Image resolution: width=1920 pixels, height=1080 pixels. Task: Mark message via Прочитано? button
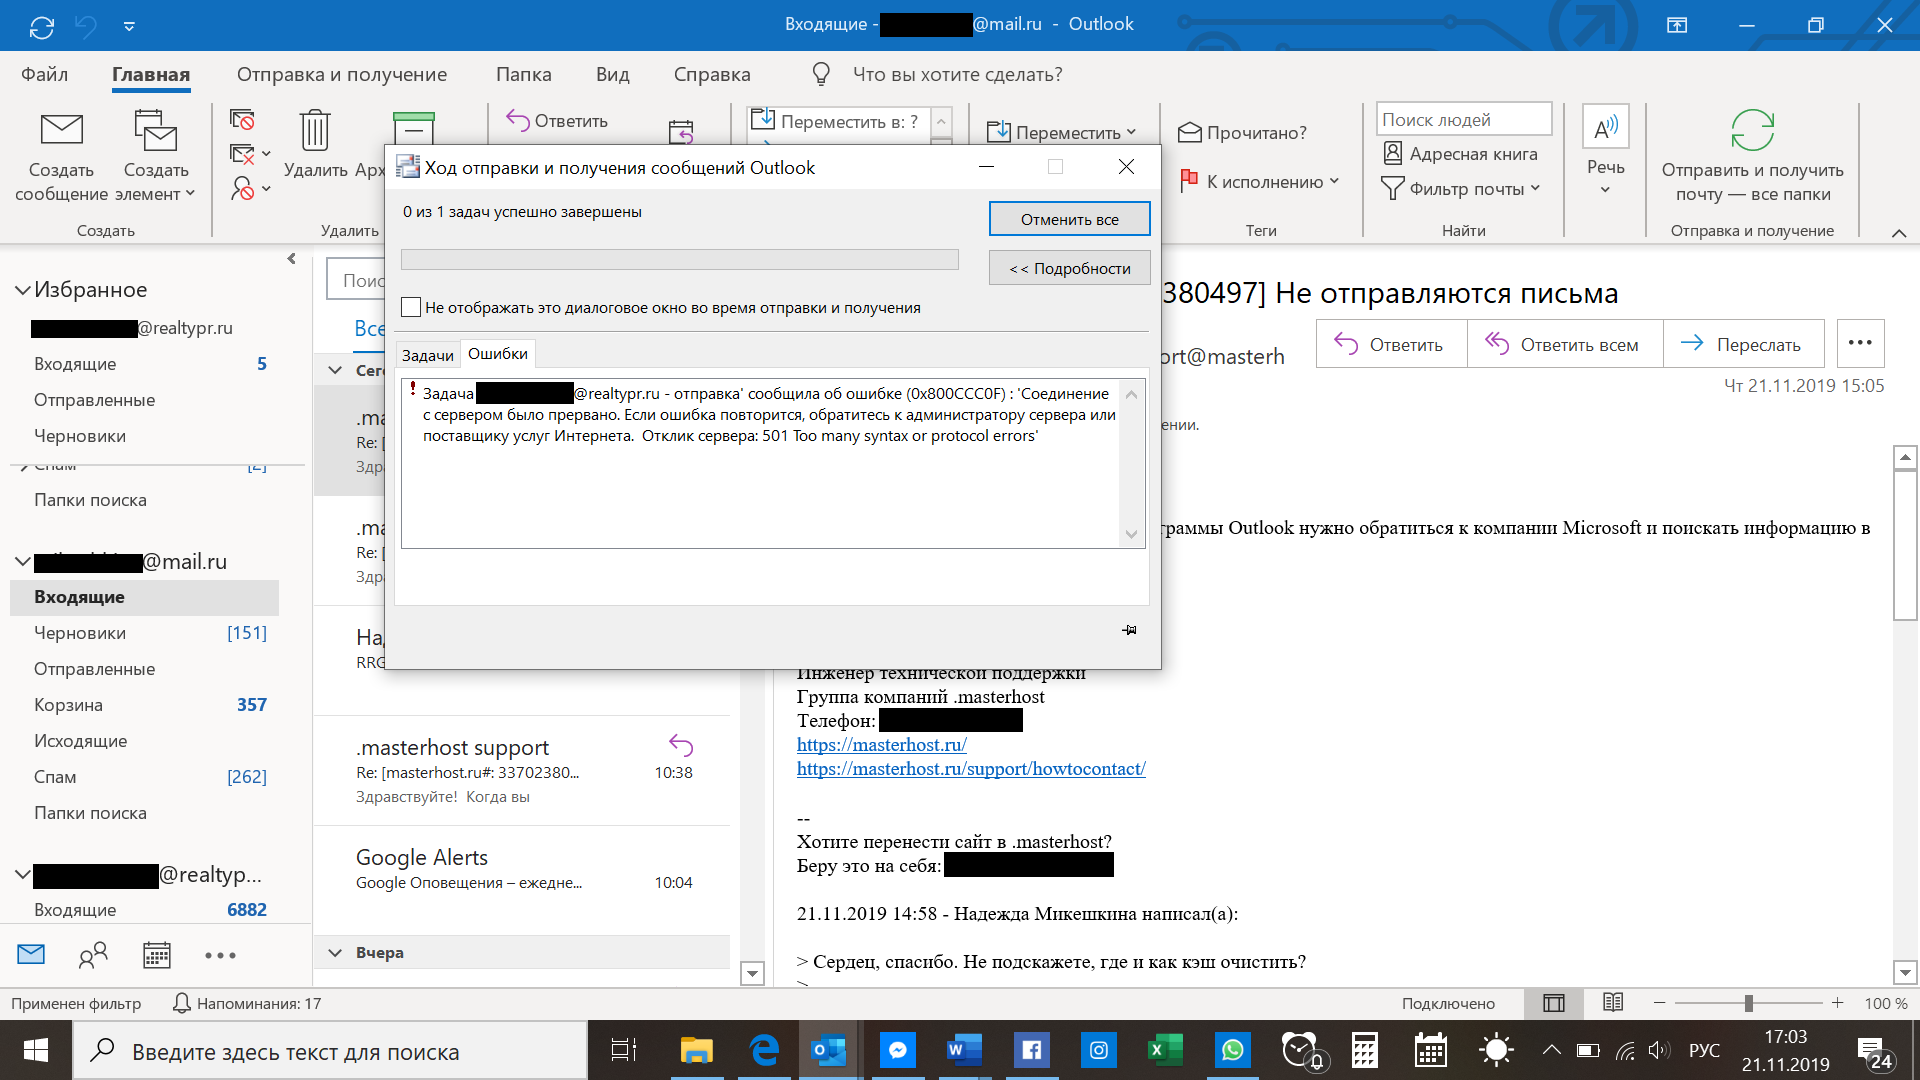1242,132
